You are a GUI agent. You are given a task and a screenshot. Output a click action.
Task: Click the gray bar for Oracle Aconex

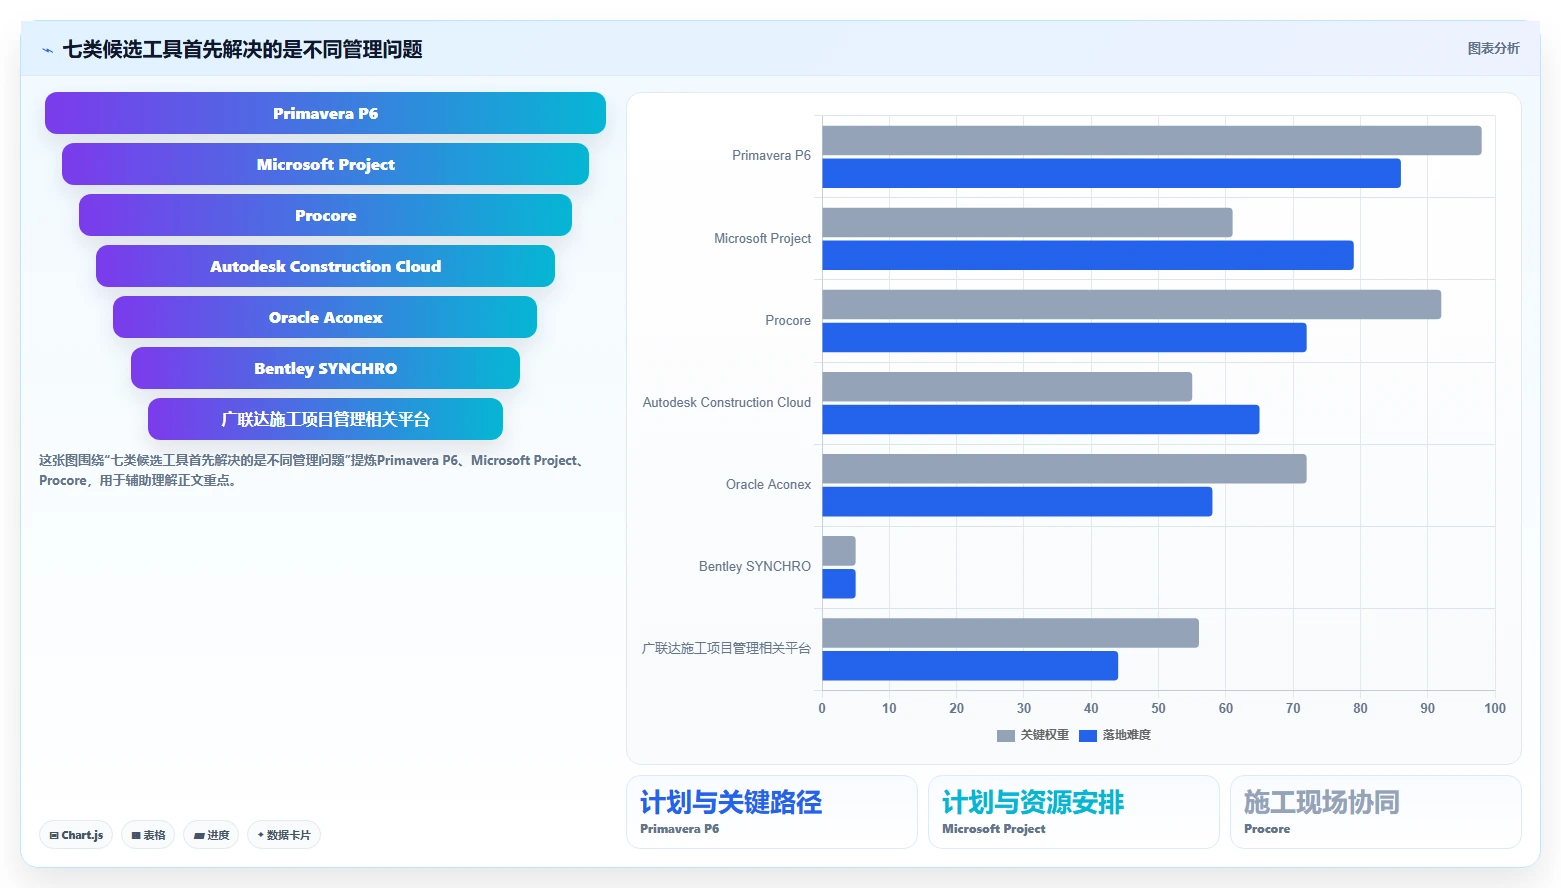pyautogui.click(x=1065, y=468)
